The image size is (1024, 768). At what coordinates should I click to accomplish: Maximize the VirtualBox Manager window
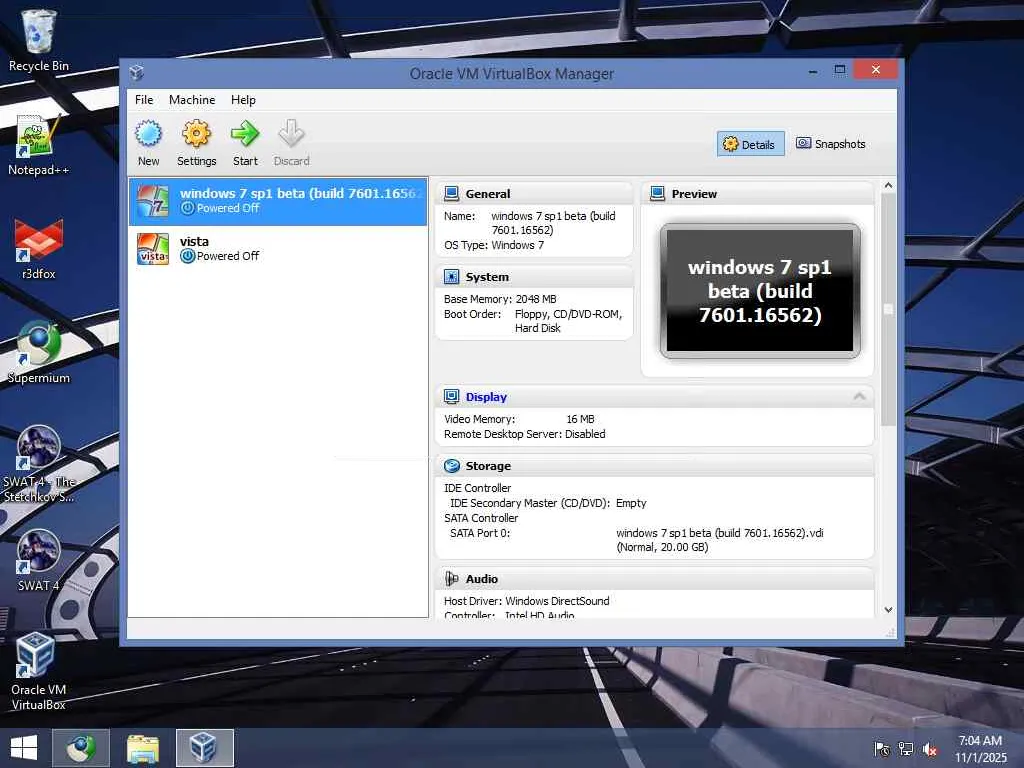pos(840,70)
